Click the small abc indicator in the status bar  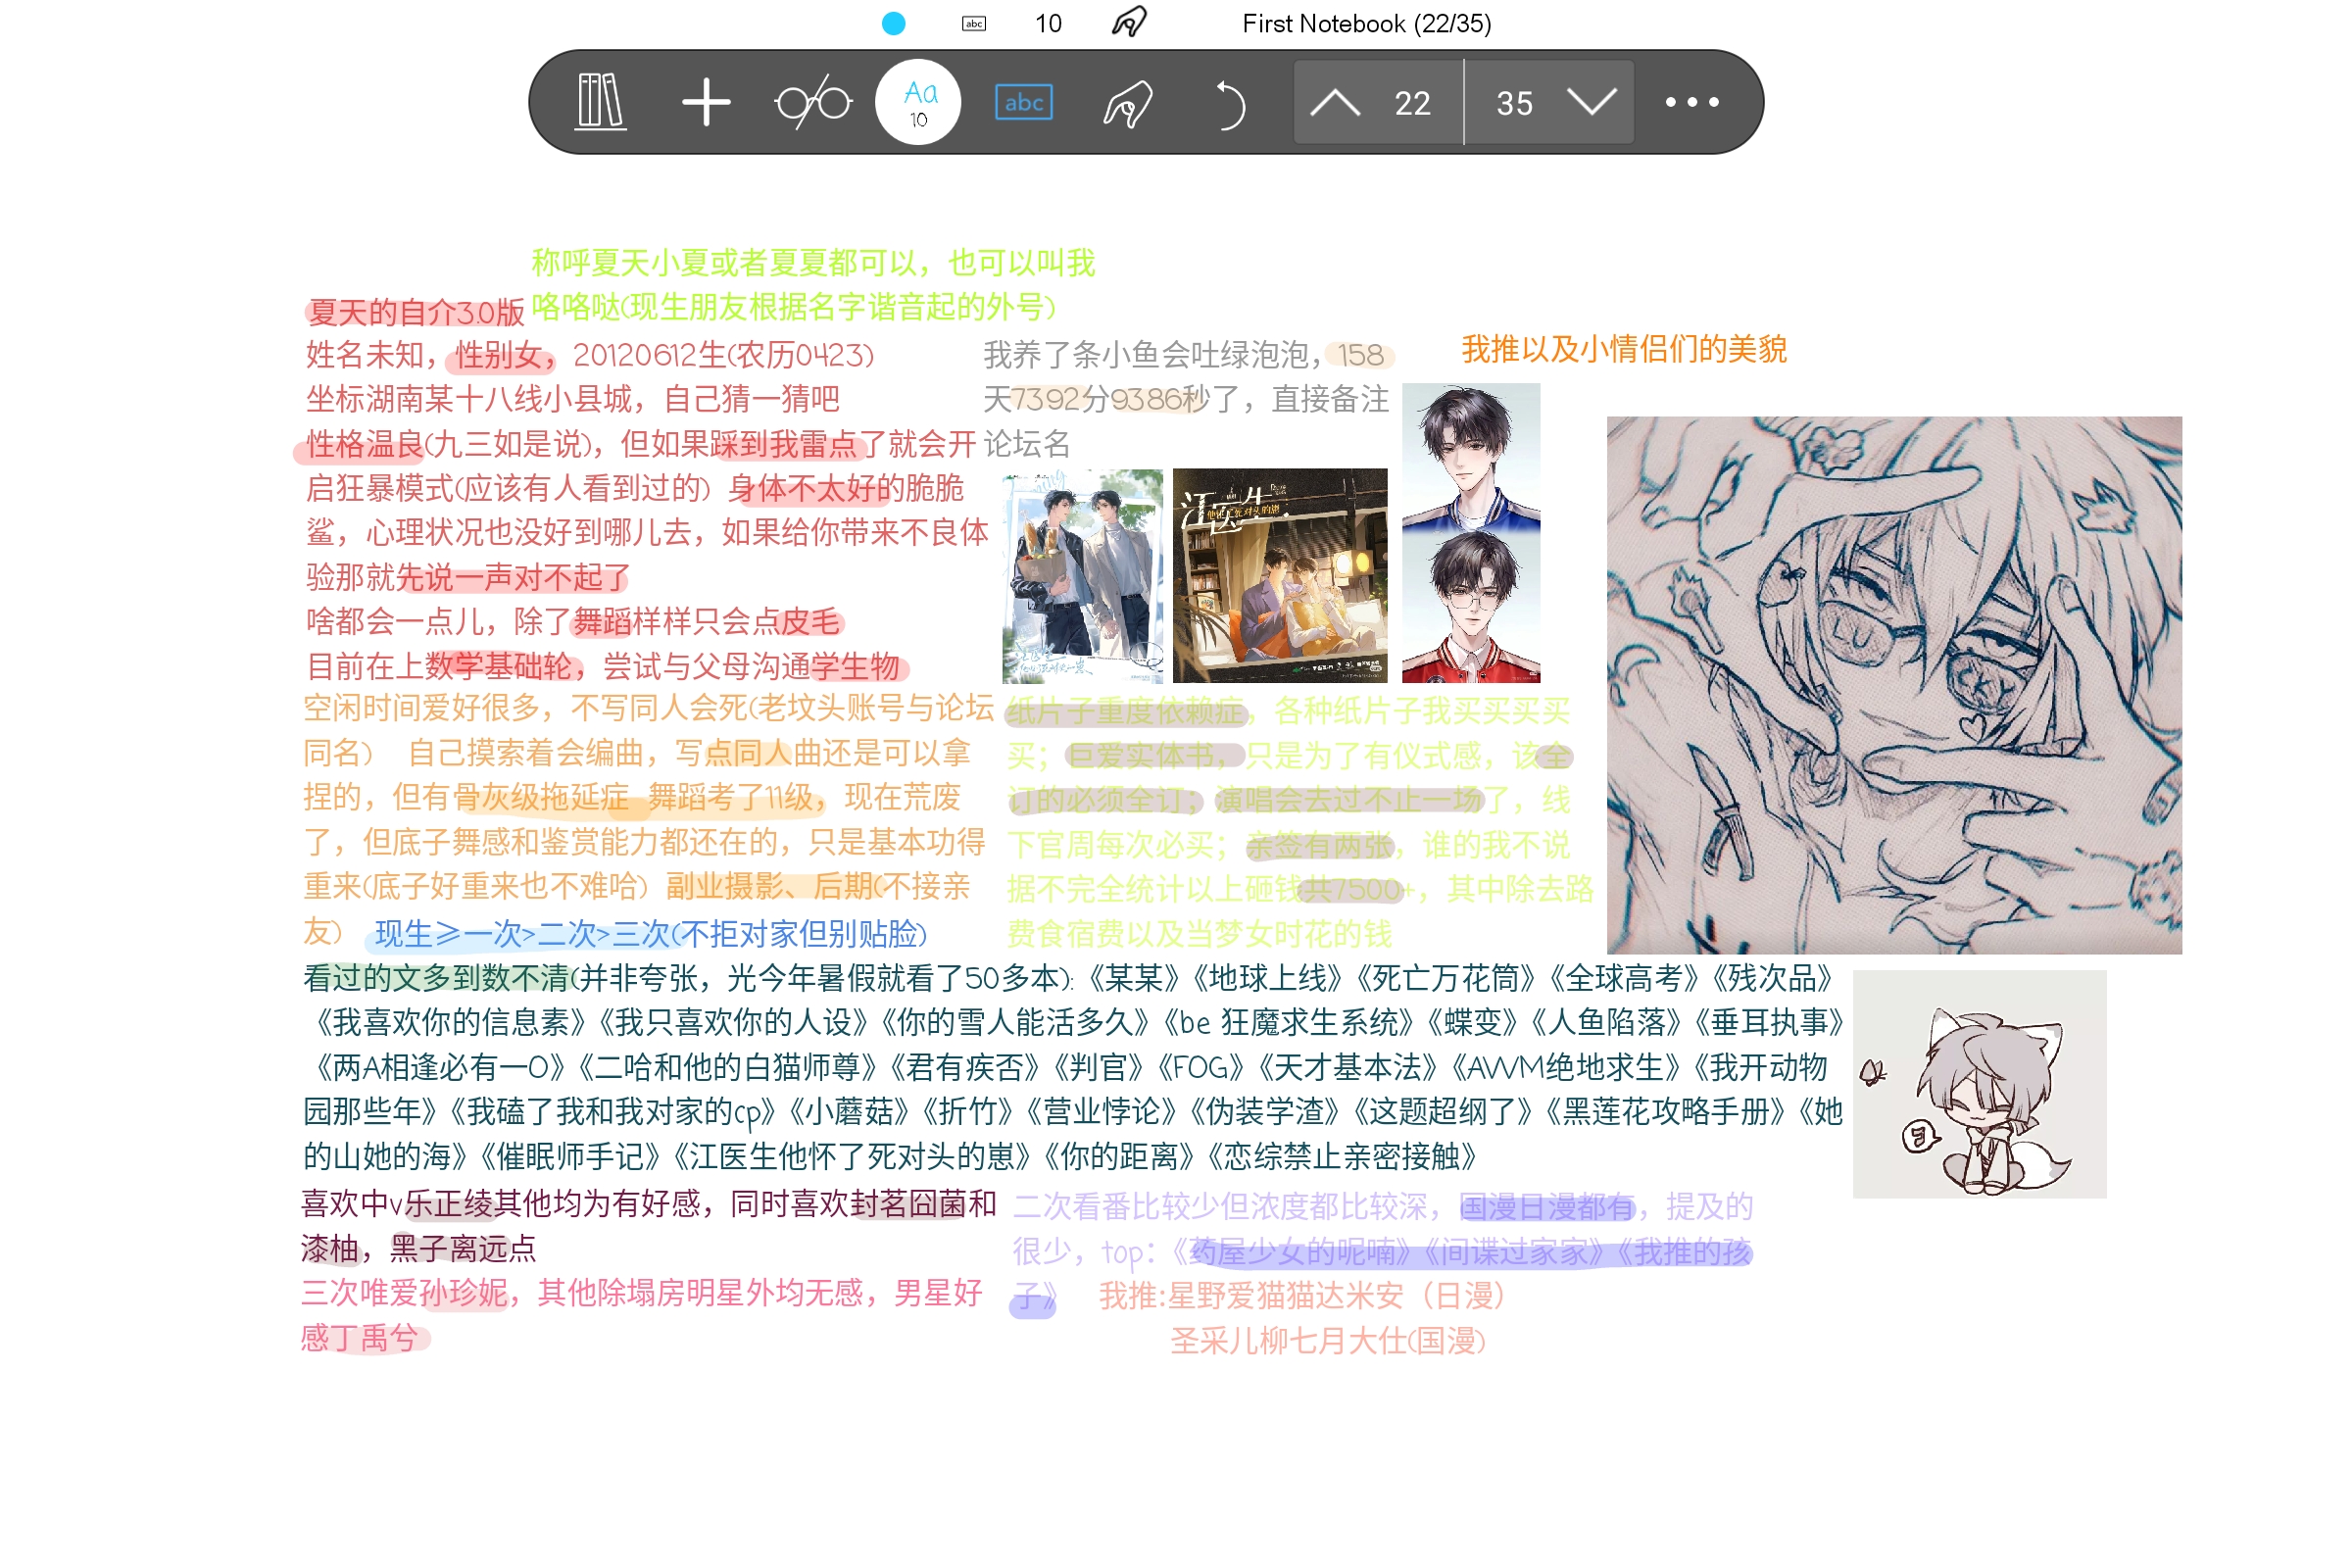(x=973, y=22)
